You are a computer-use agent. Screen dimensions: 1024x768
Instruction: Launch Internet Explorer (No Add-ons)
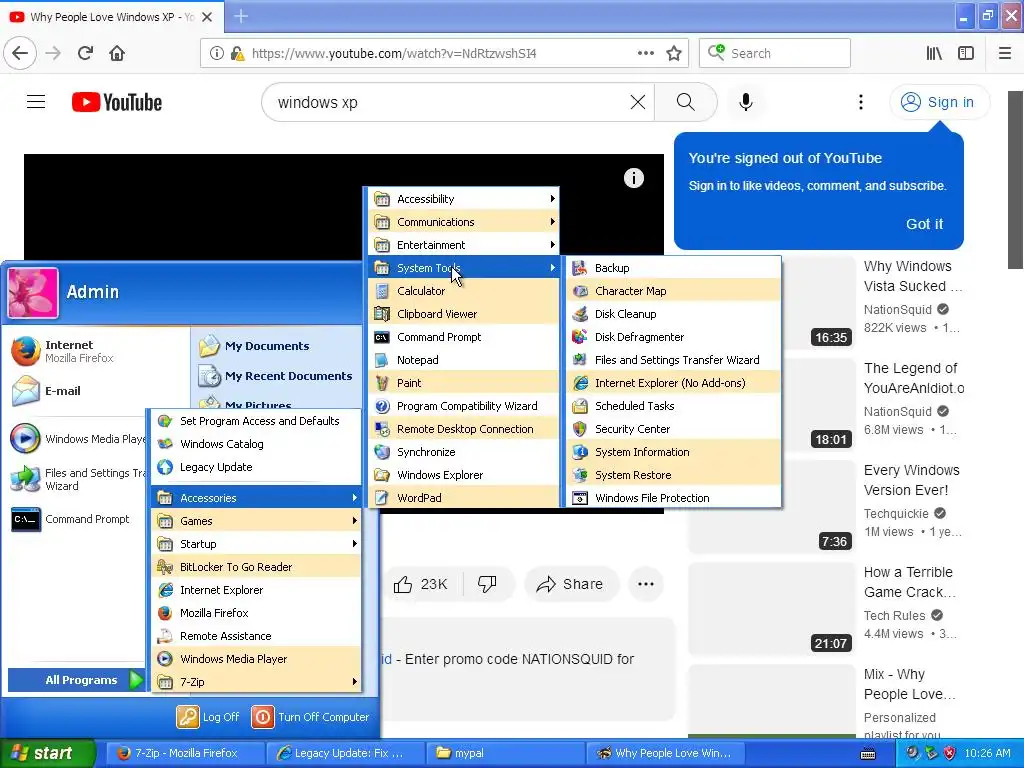(x=673, y=383)
